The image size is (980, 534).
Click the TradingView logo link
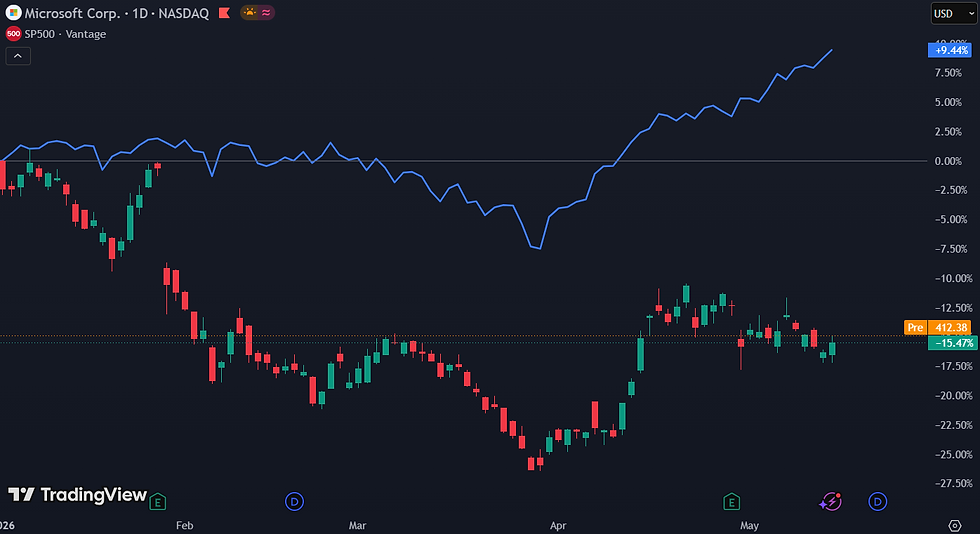[x=78, y=495]
